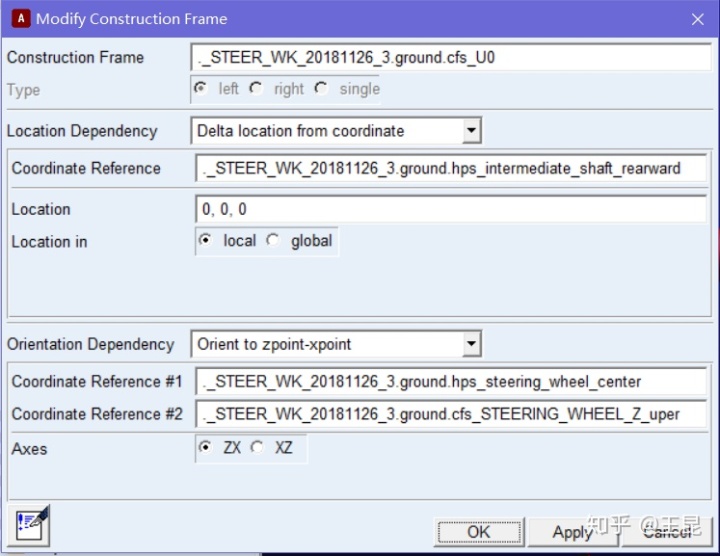
Task: Click the Coordinate Reference input field
Action: pyautogui.click(x=450, y=168)
